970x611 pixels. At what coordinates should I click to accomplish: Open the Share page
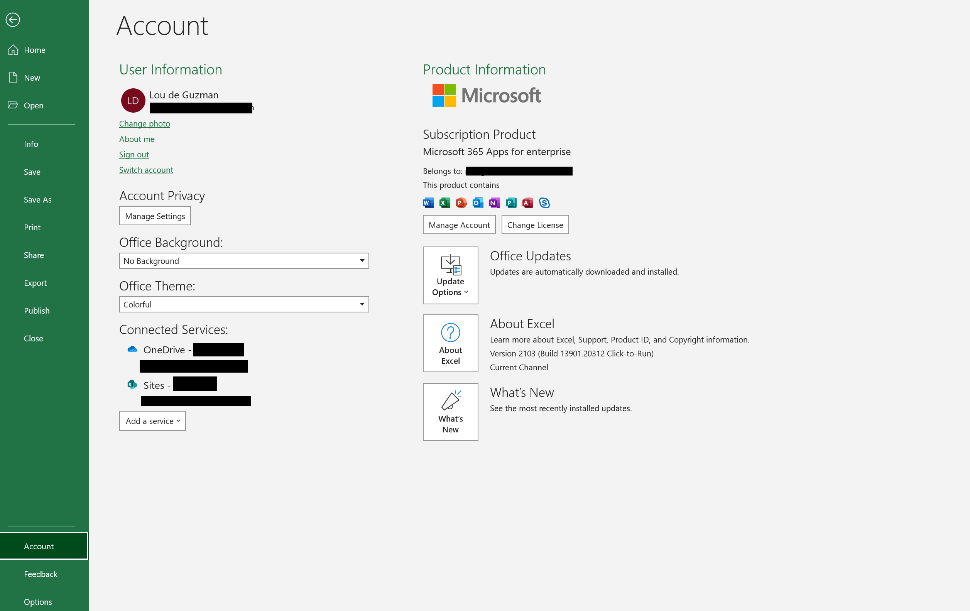point(34,255)
